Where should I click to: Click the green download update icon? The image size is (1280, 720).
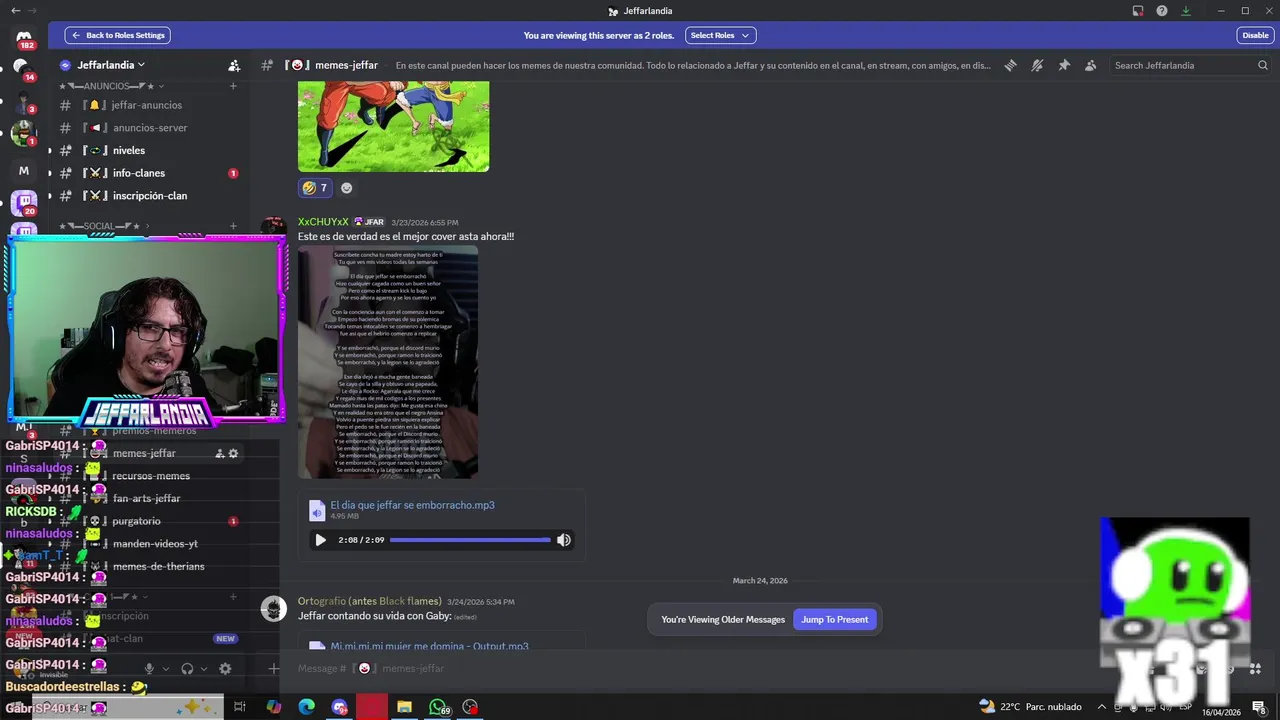coord(1186,11)
